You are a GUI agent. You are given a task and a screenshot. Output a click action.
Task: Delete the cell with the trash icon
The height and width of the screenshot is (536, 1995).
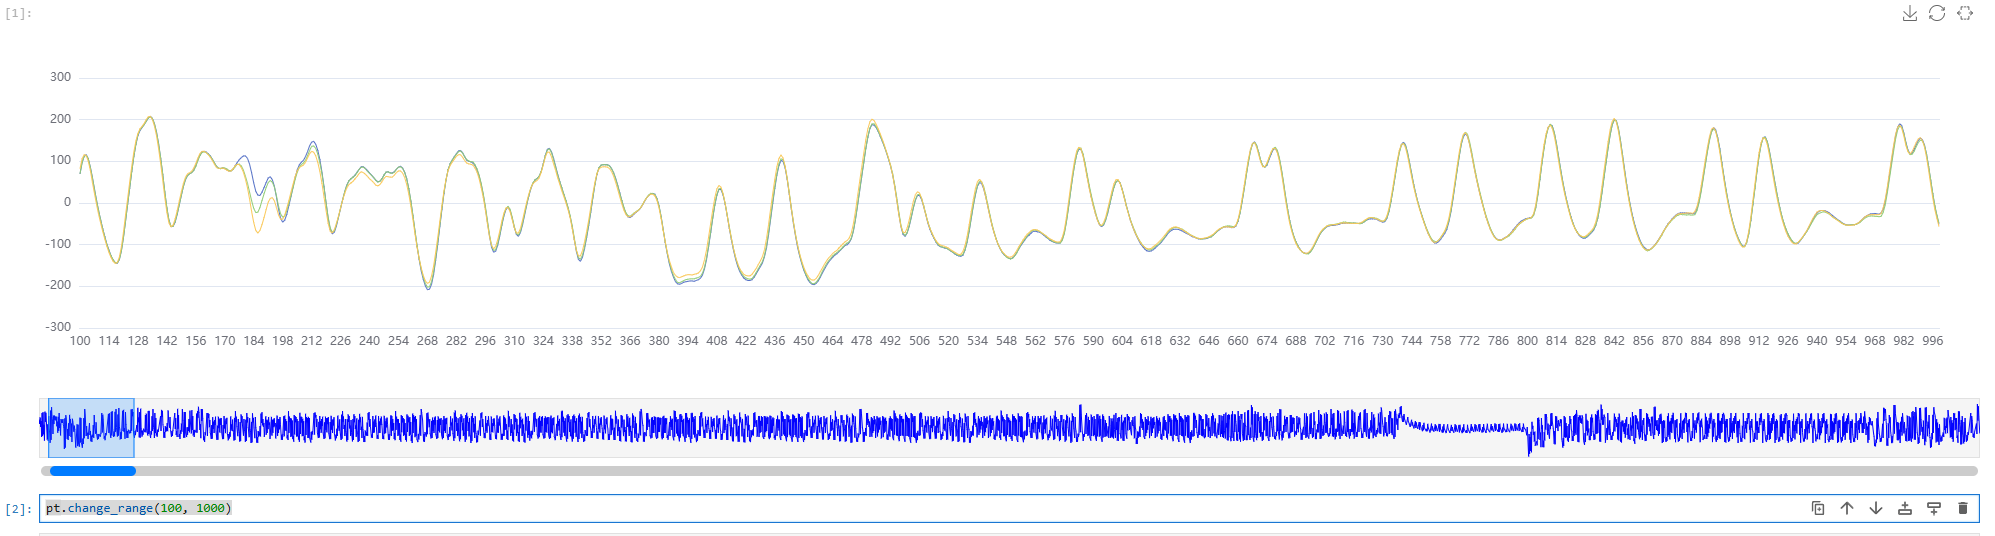click(1963, 508)
